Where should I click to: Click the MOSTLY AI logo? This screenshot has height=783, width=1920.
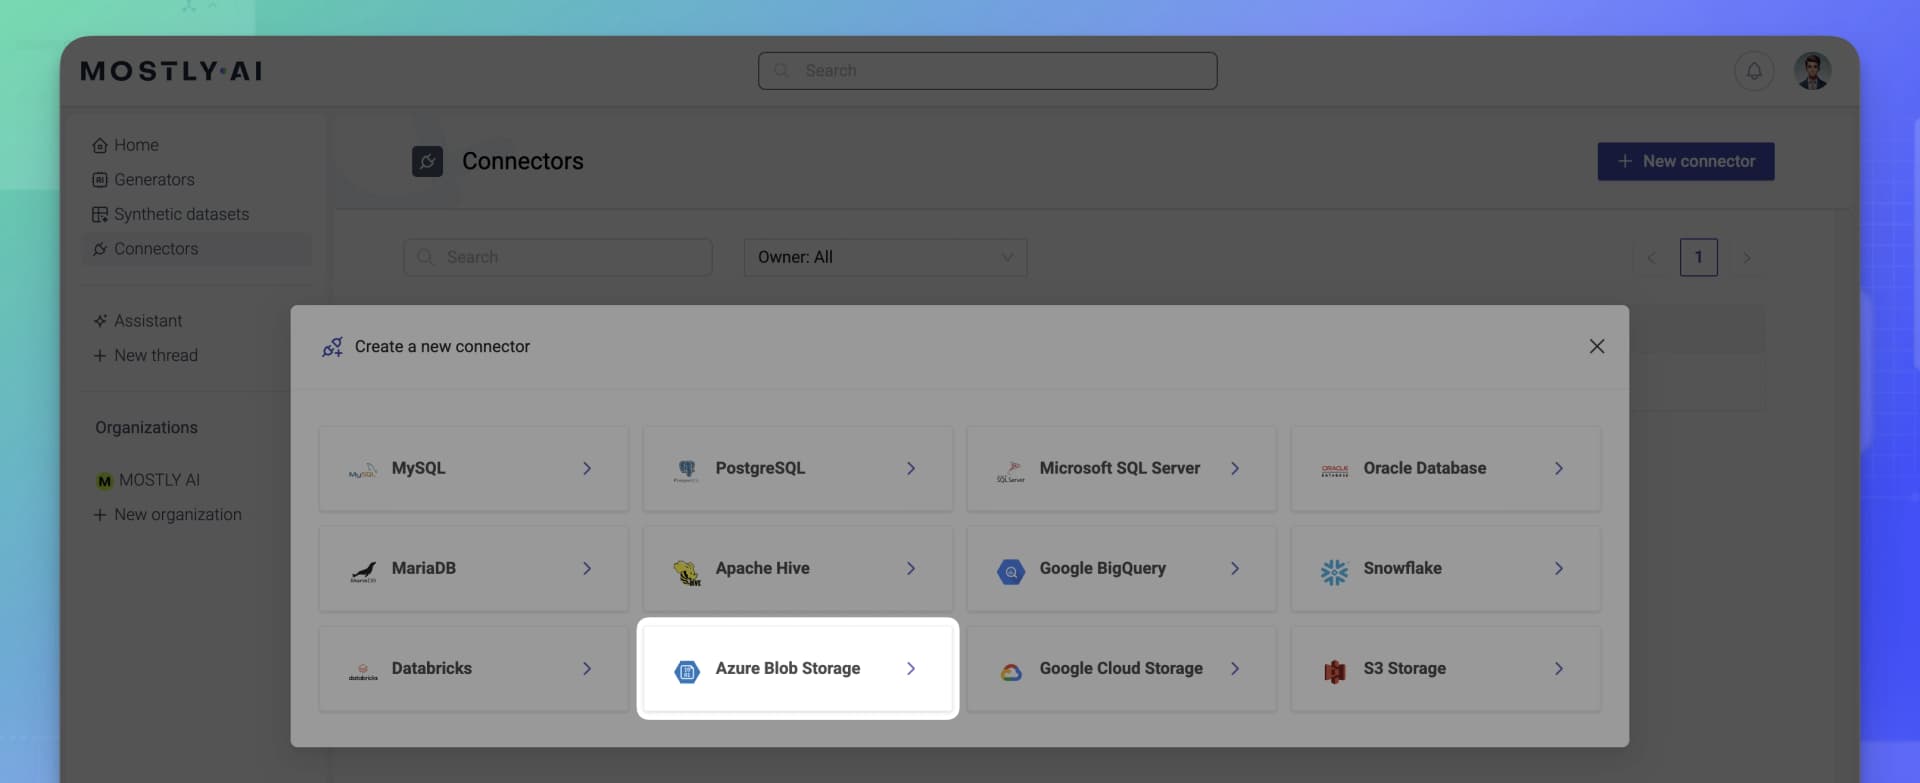[171, 71]
